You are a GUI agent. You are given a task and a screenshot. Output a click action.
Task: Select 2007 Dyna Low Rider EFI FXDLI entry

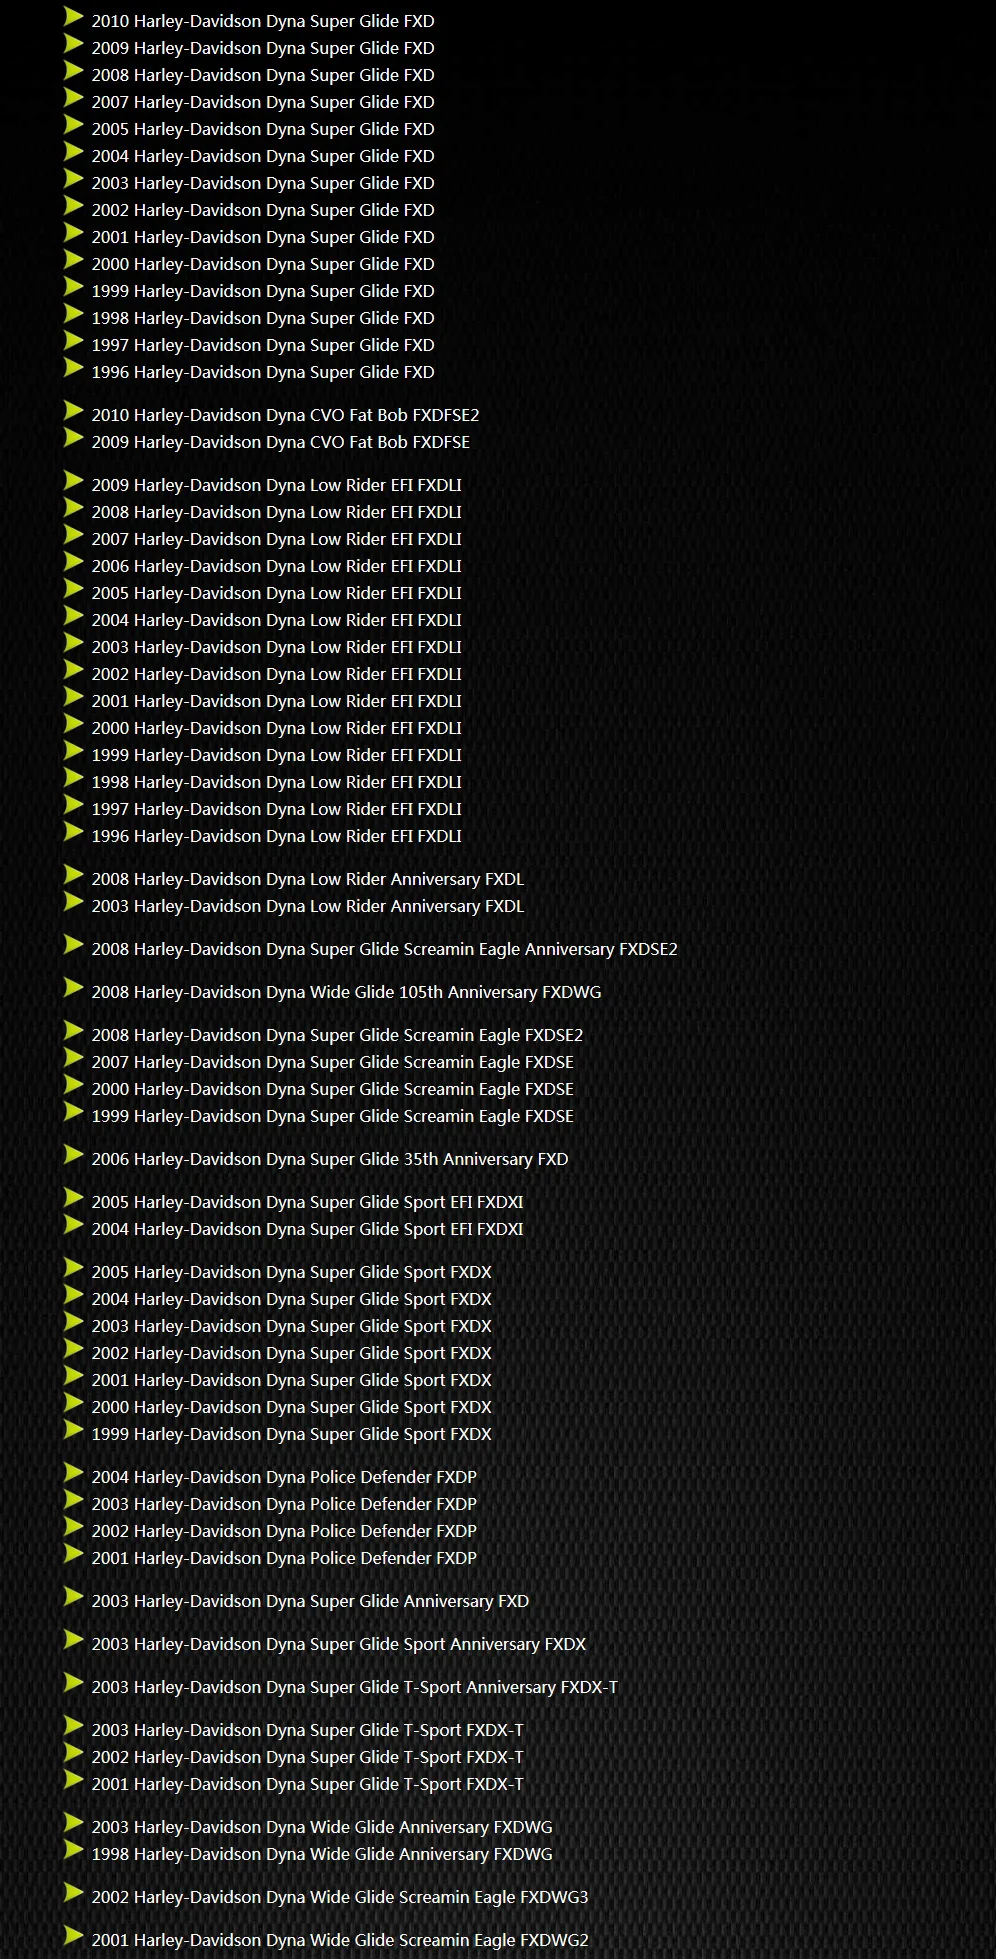point(277,539)
